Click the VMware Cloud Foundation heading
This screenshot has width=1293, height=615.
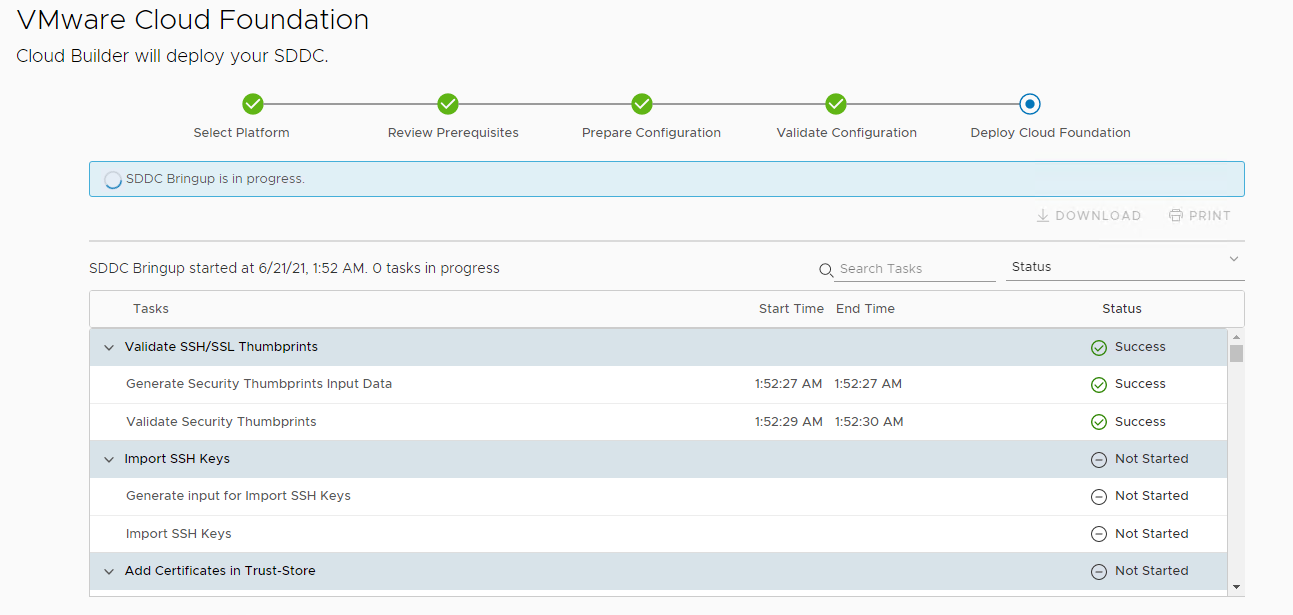point(193,19)
